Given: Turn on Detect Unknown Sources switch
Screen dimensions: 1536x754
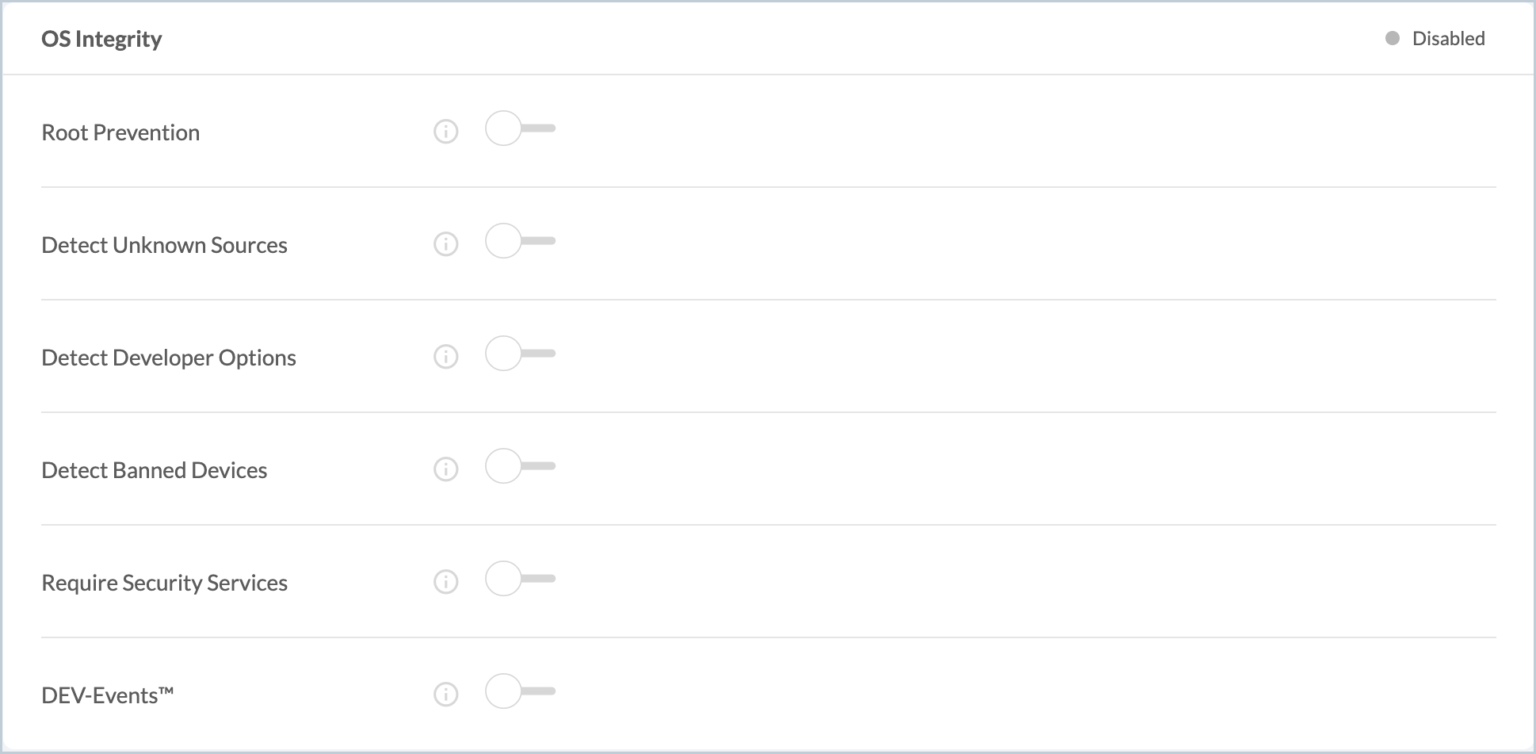Looking at the screenshot, I should pos(518,242).
